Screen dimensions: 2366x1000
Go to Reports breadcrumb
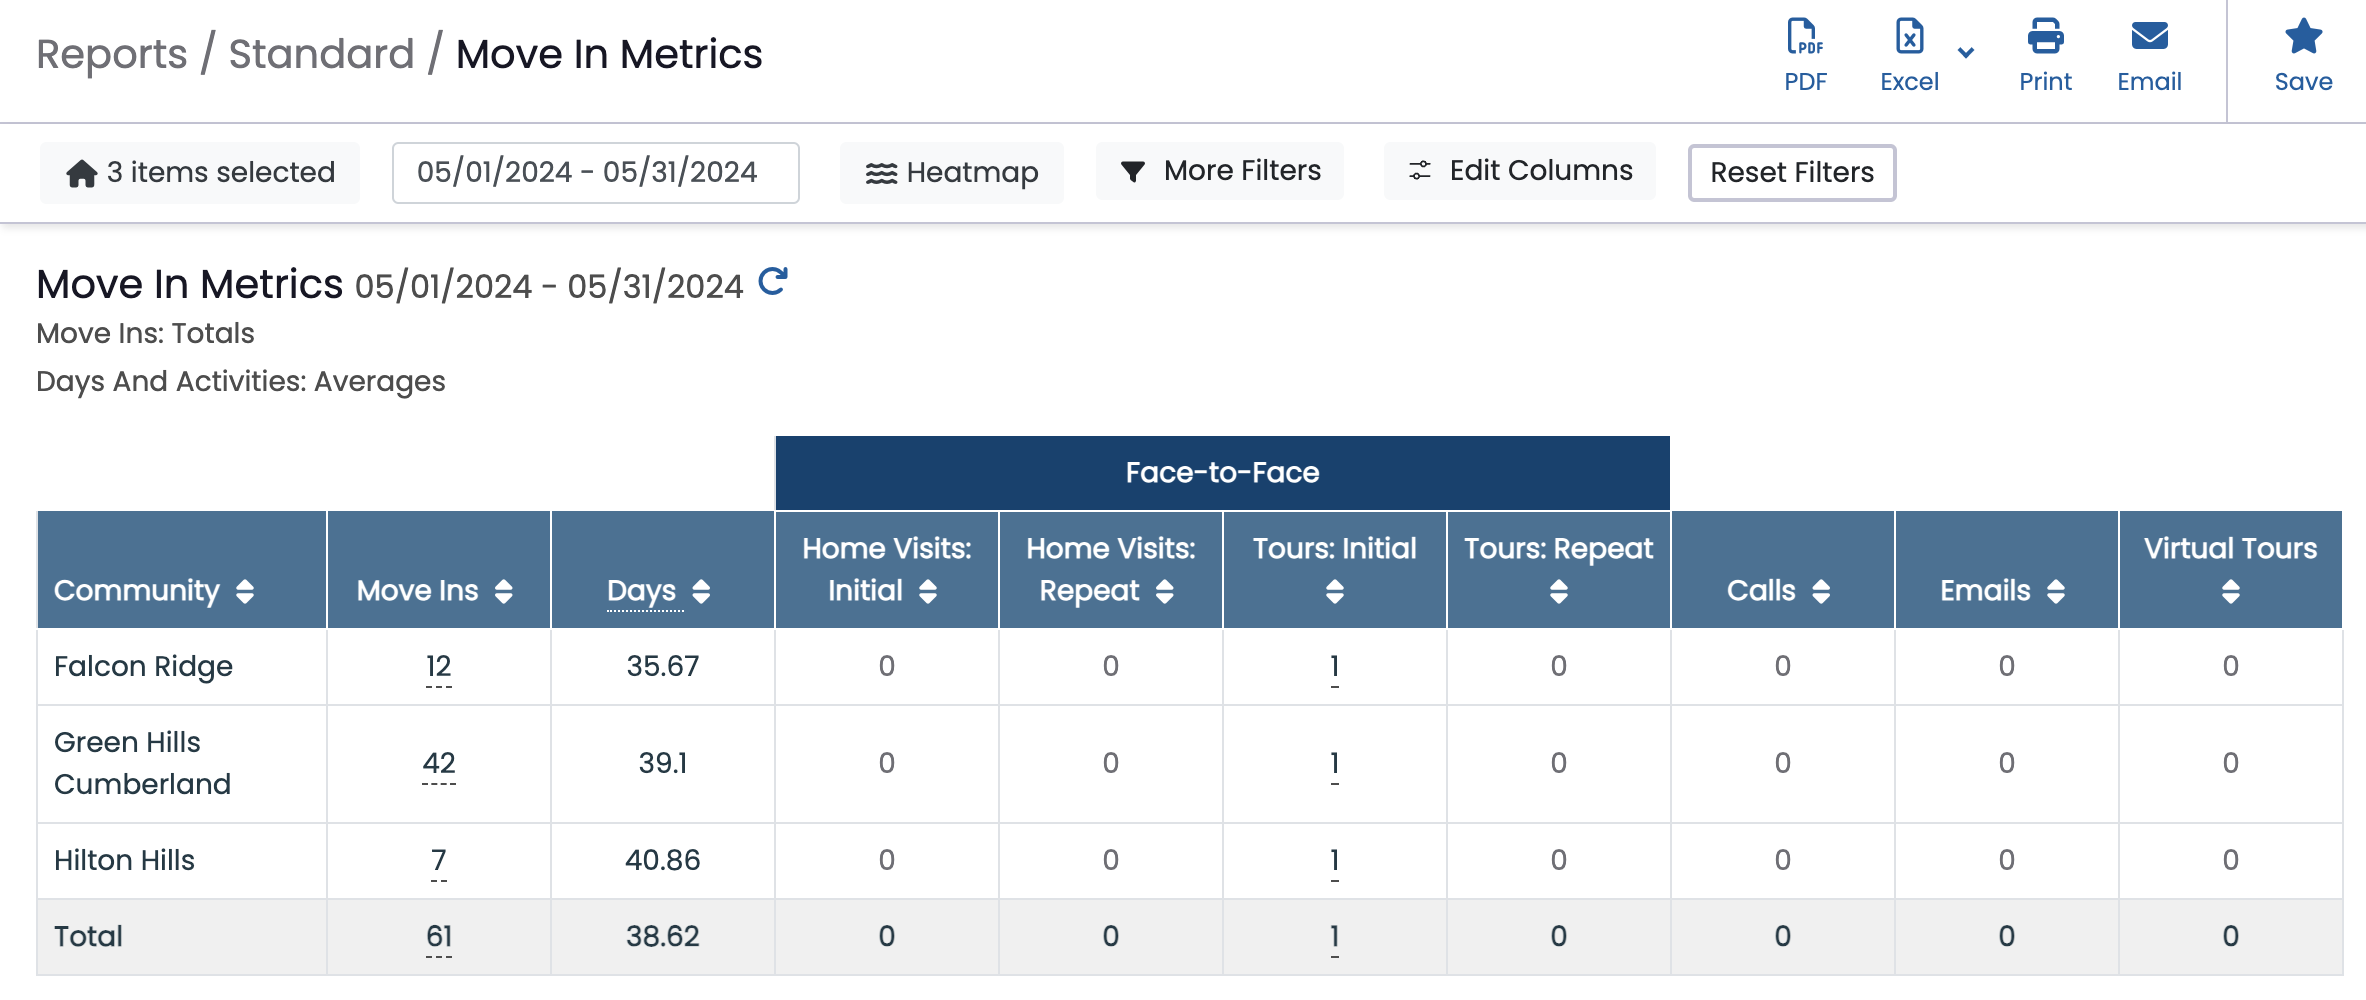112,54
